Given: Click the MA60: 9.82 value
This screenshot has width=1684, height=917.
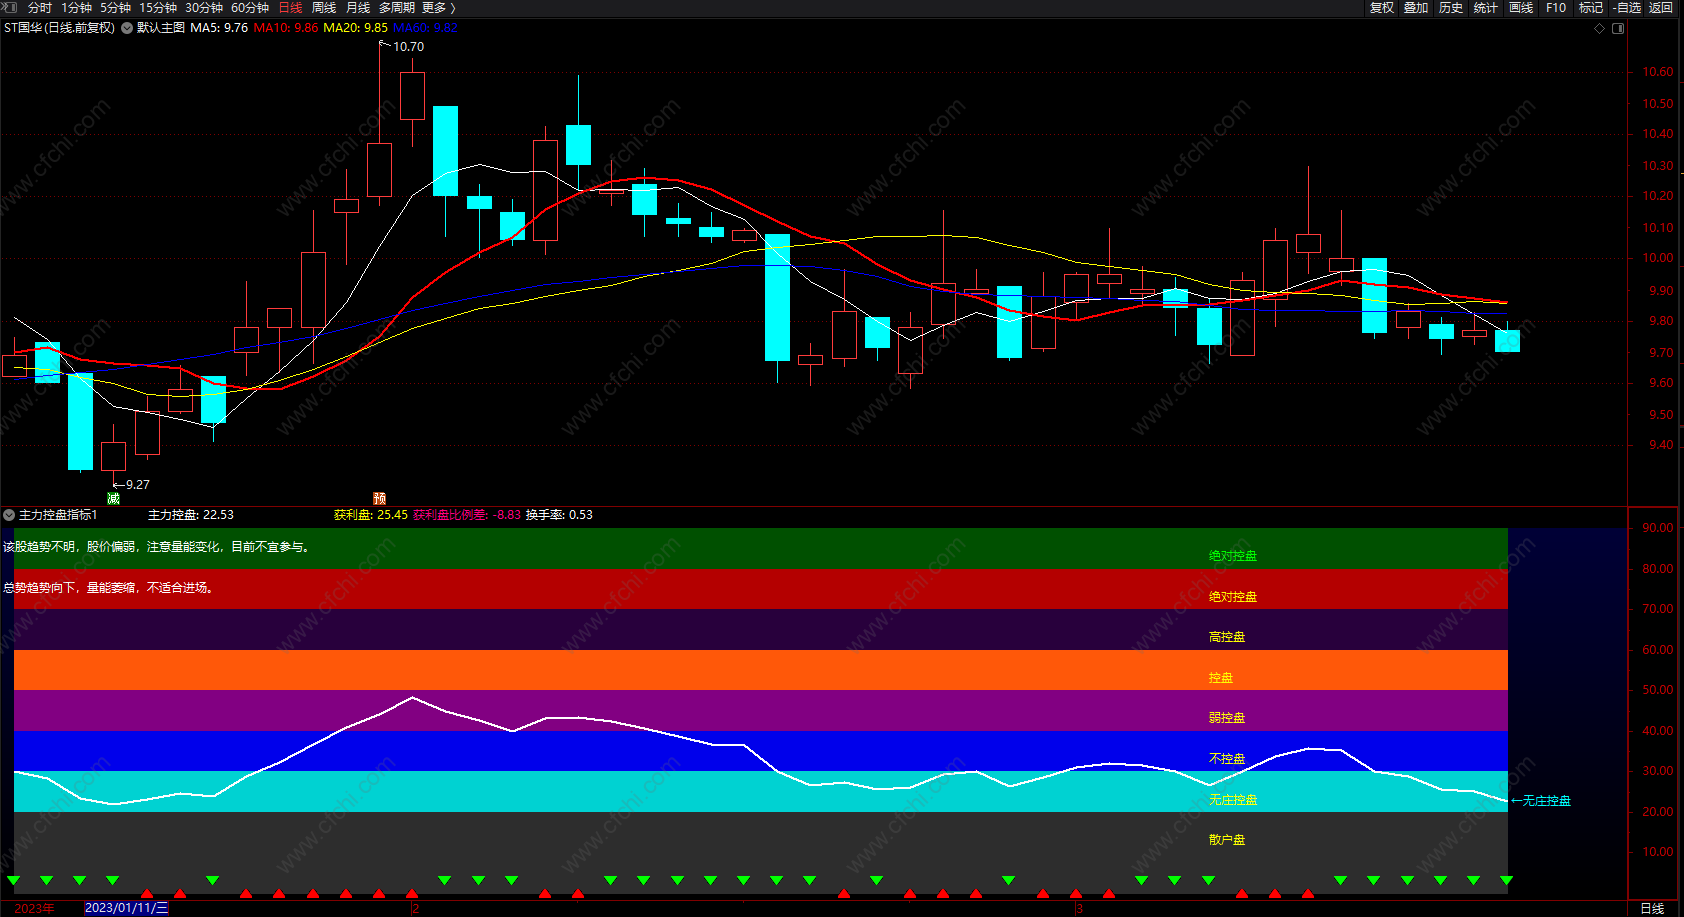Looking at the screenshot, I should point(425,28).
